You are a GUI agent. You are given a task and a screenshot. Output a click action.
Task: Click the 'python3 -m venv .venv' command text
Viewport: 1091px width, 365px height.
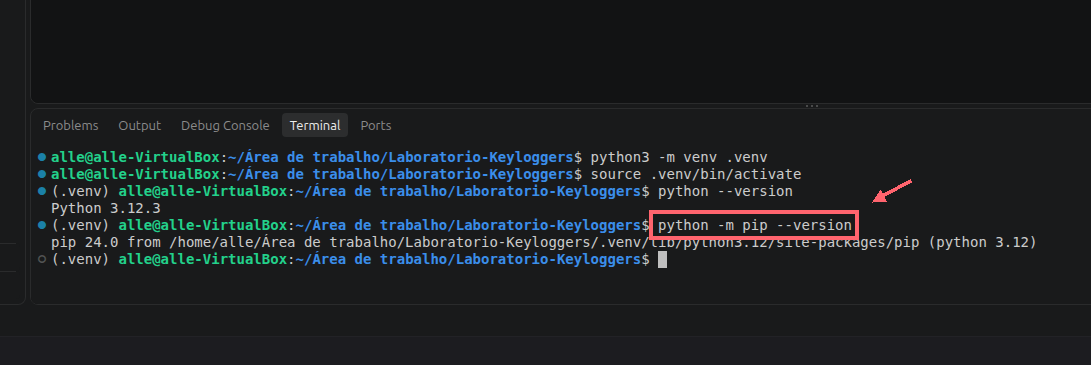(678, 157)
